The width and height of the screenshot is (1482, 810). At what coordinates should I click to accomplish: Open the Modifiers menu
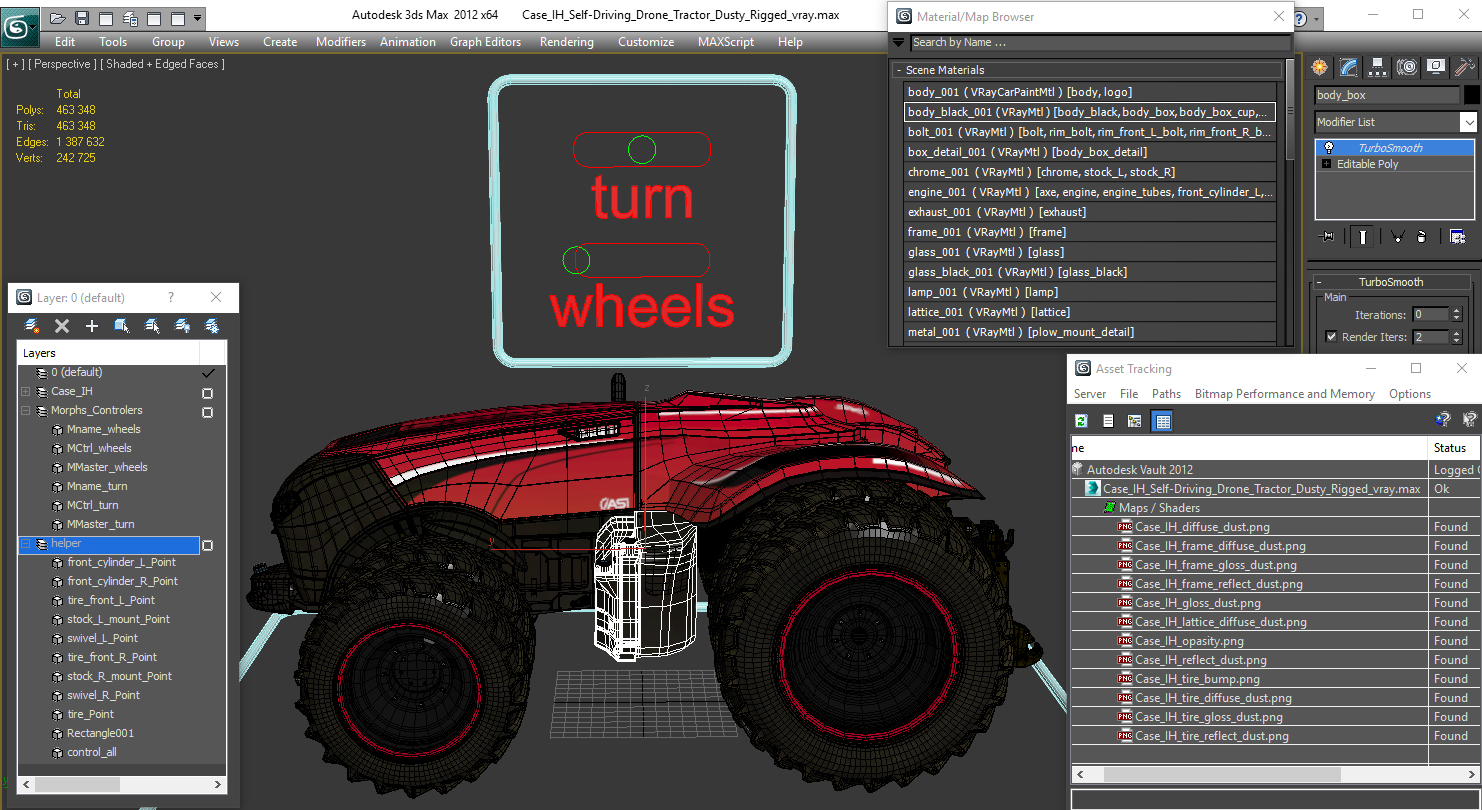(x=341, y=42)
